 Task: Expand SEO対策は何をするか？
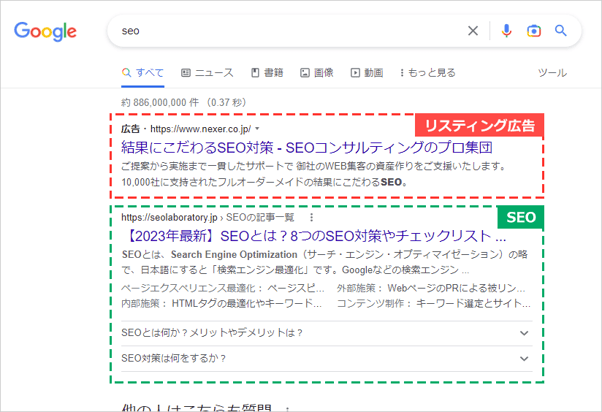click(x=327, y=359)
